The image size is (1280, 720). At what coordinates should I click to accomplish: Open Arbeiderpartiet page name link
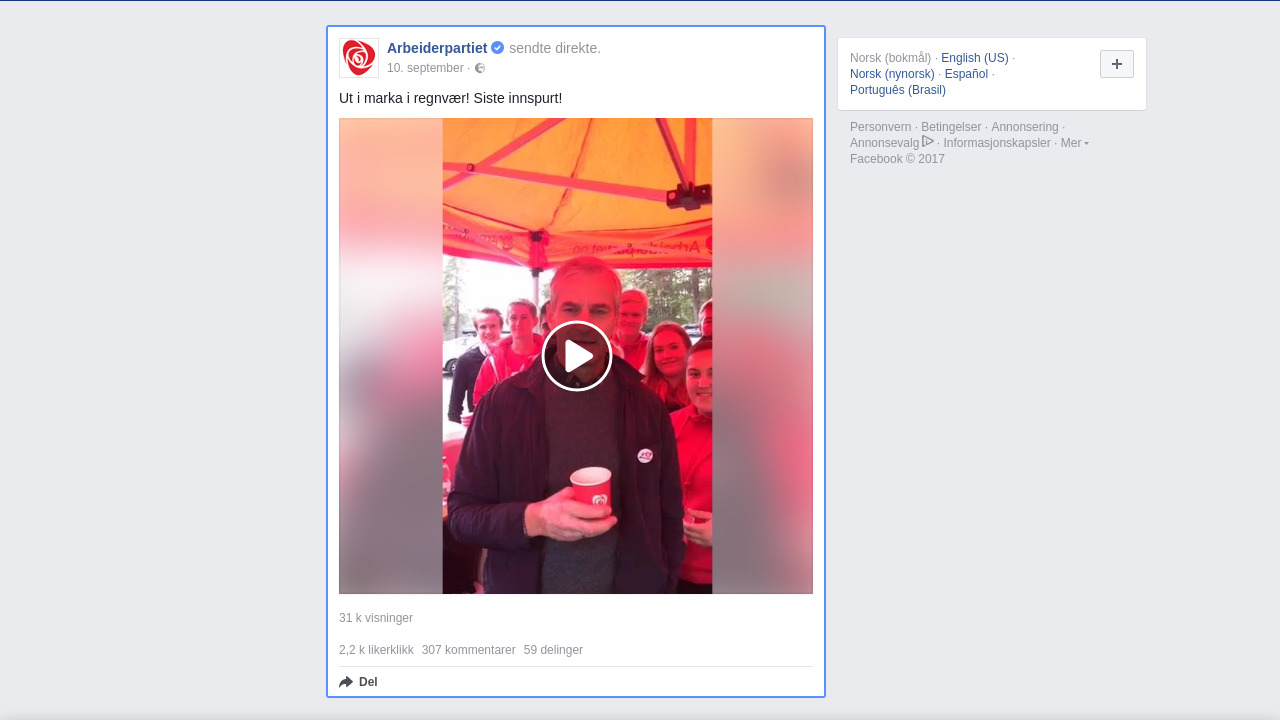(437, 48)
